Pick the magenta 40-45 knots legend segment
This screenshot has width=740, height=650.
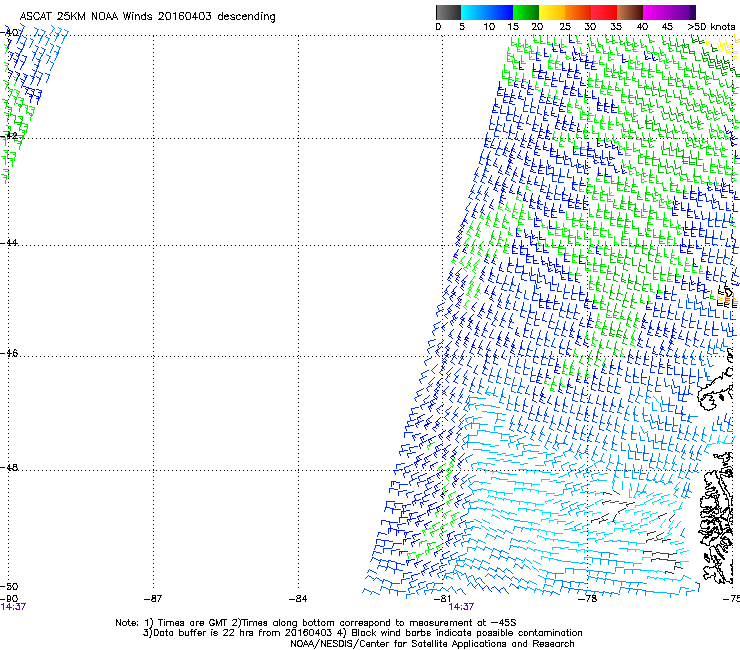click(656, 12)
